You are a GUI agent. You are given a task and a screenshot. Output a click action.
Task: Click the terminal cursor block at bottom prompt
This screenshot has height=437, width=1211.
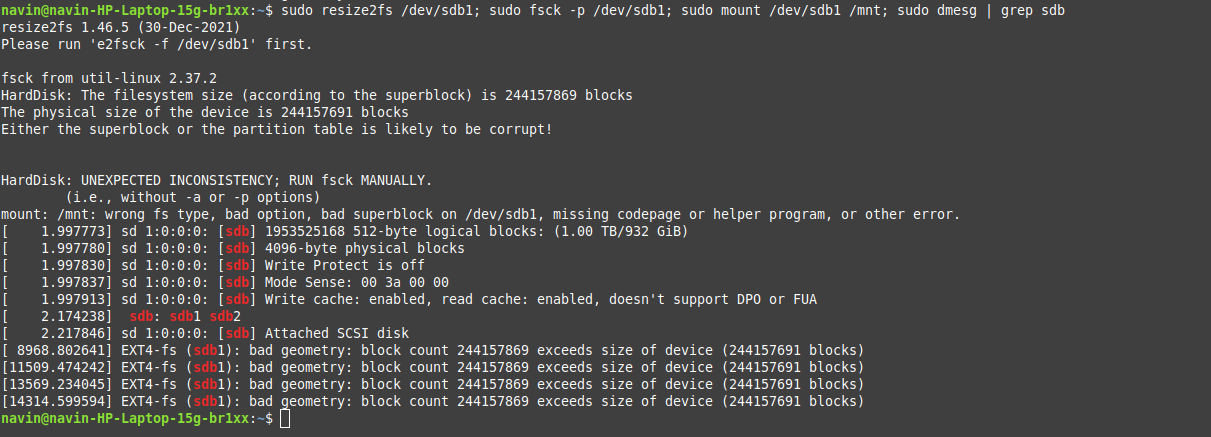pyautogui.click(x=286, y=420)
